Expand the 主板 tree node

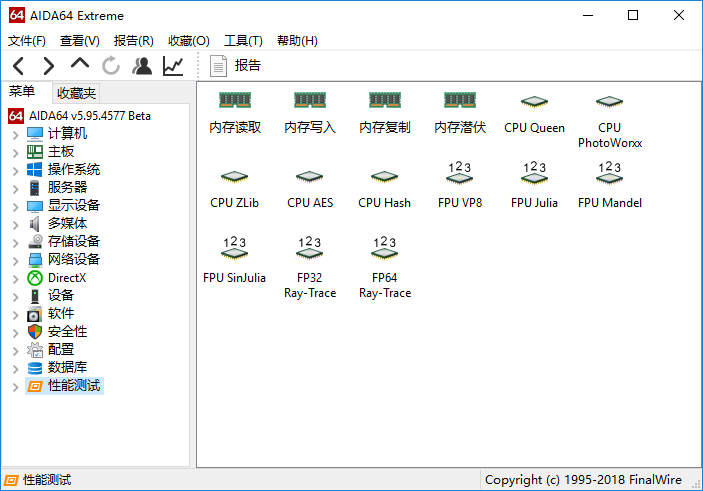coord(15,152)
